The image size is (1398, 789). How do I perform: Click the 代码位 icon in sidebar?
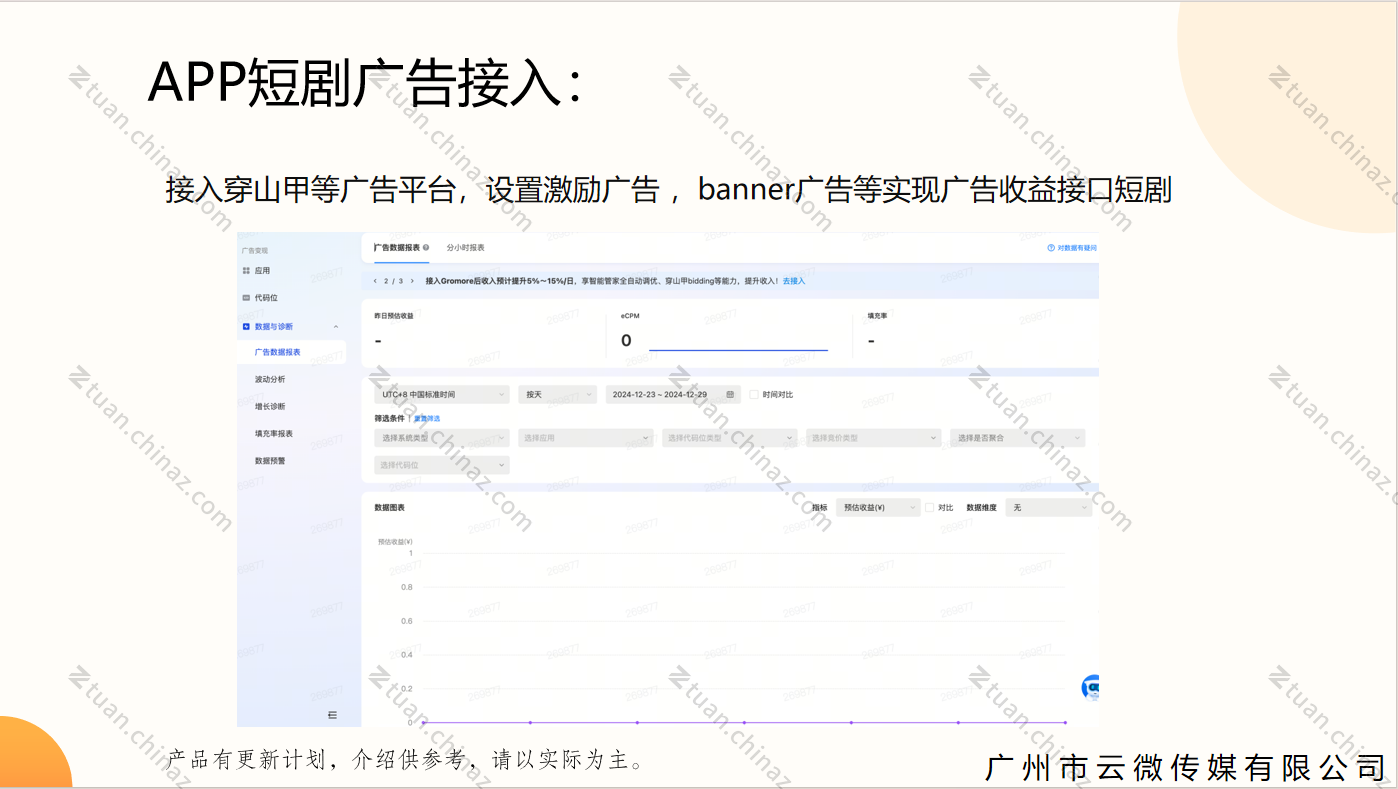point(246,298)
